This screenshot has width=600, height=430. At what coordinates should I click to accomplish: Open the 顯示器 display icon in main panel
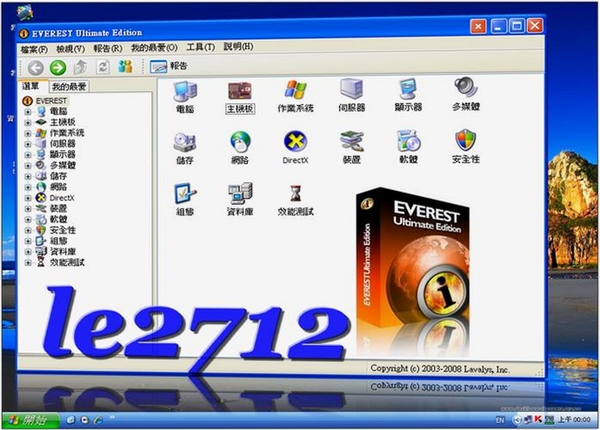408,95
